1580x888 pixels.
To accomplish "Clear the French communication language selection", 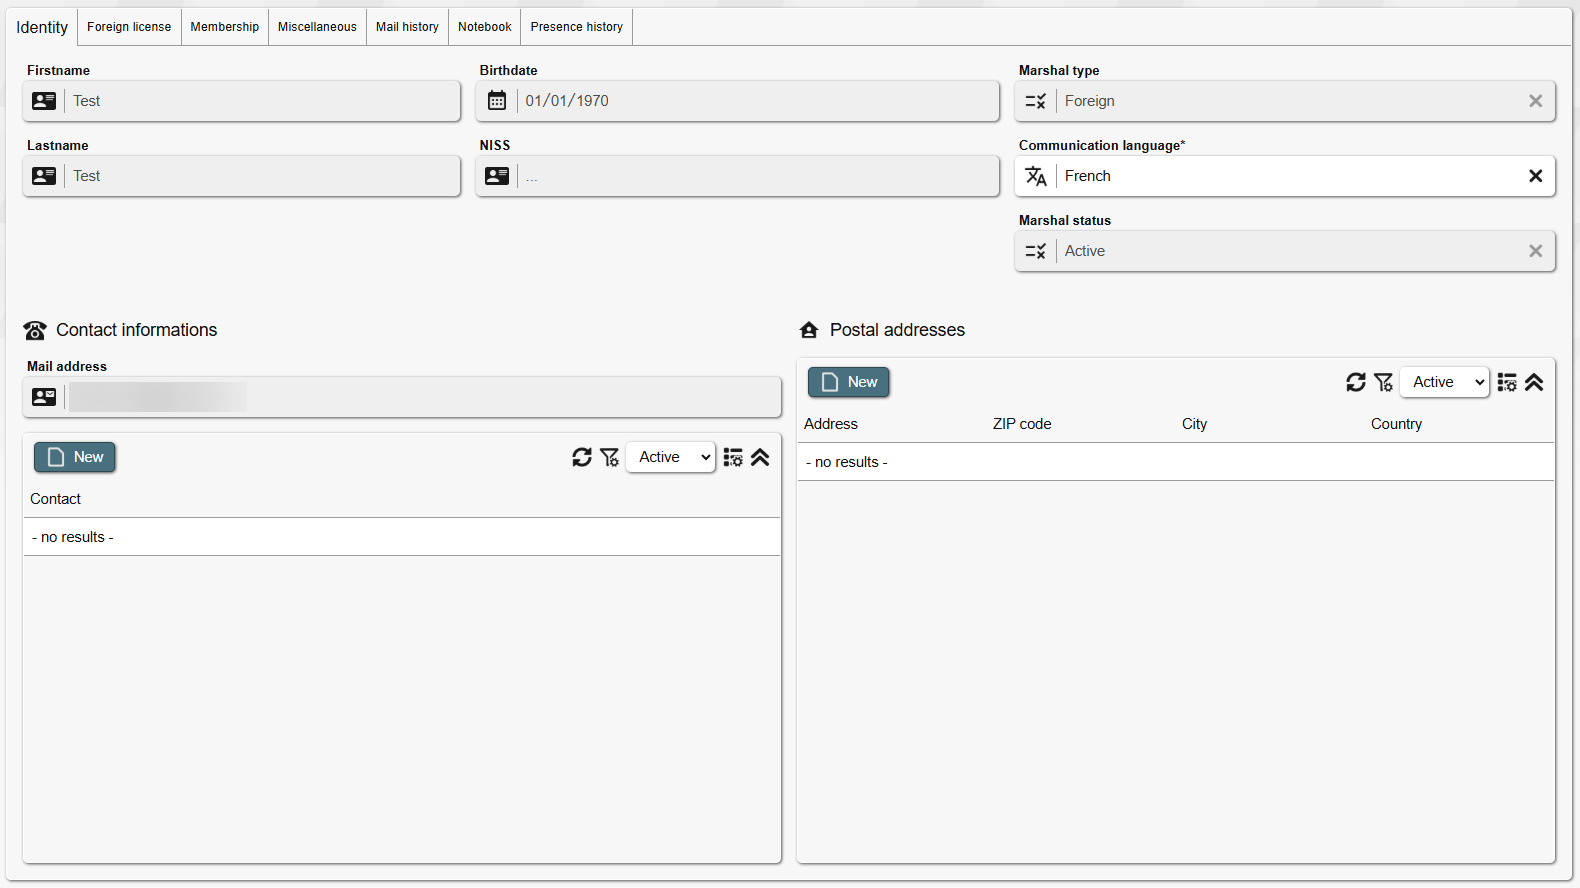I will [1535, 176].
